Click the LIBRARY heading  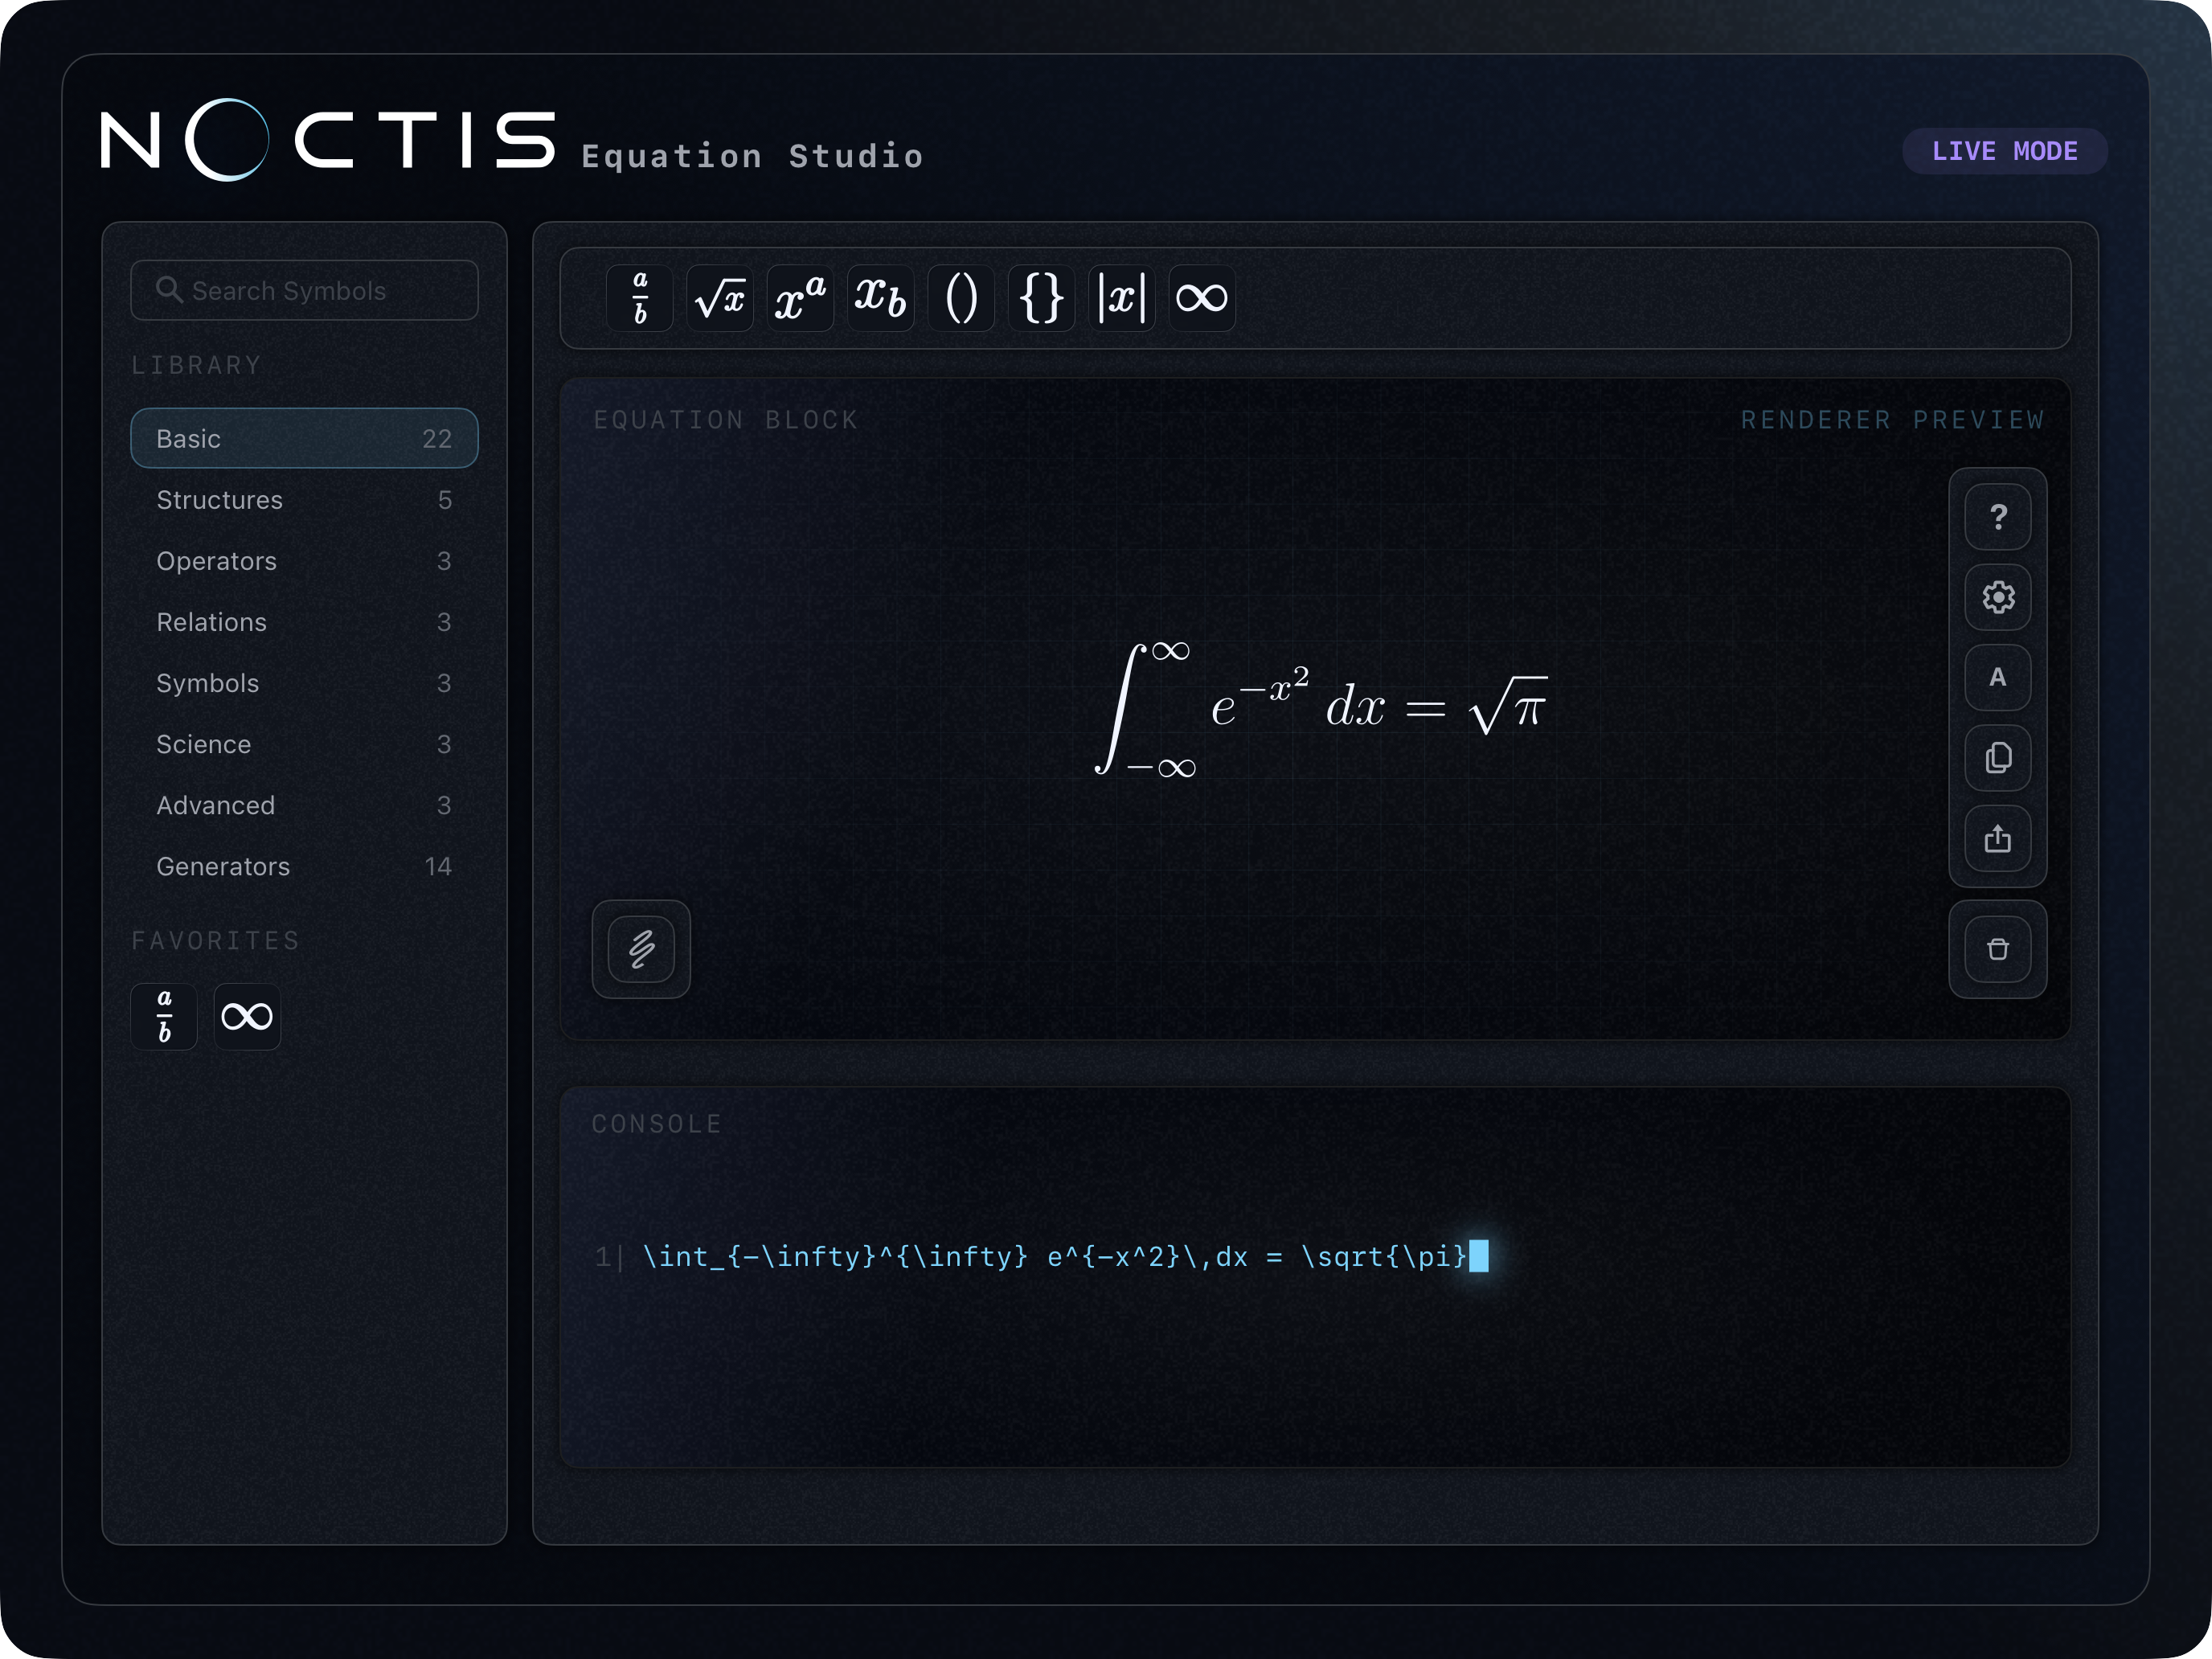[196, 364]
